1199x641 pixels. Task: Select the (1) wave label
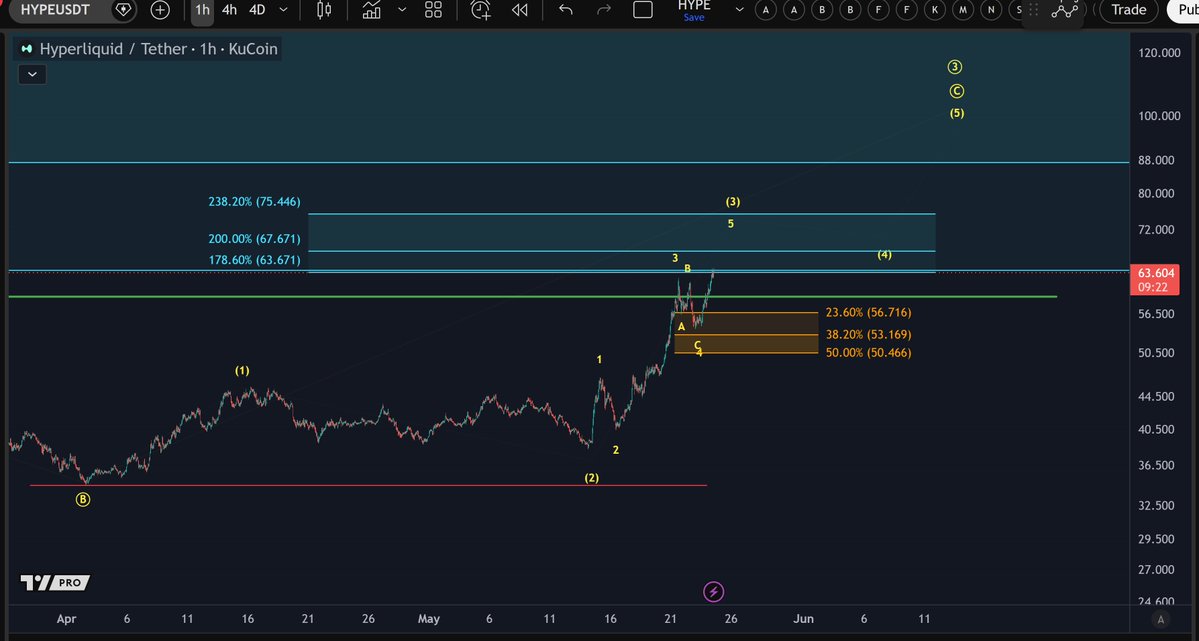coord(242,371)
